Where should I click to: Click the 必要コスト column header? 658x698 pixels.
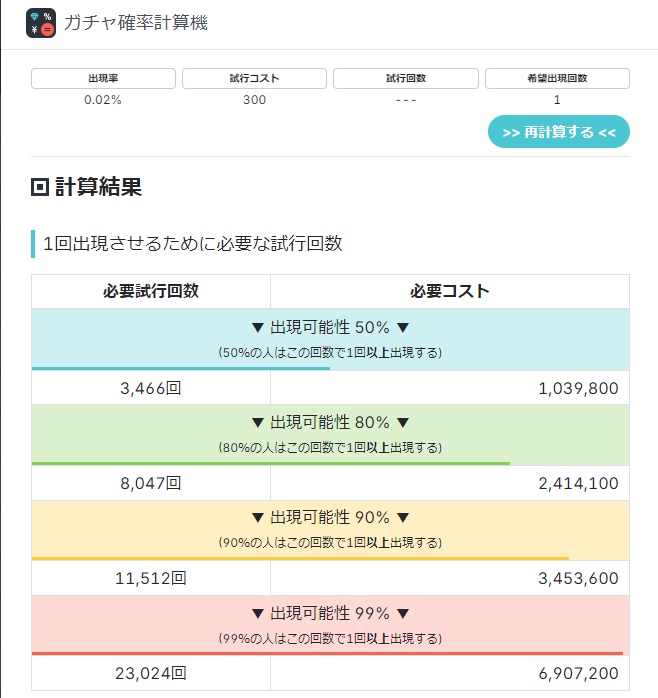click(450, 291)
